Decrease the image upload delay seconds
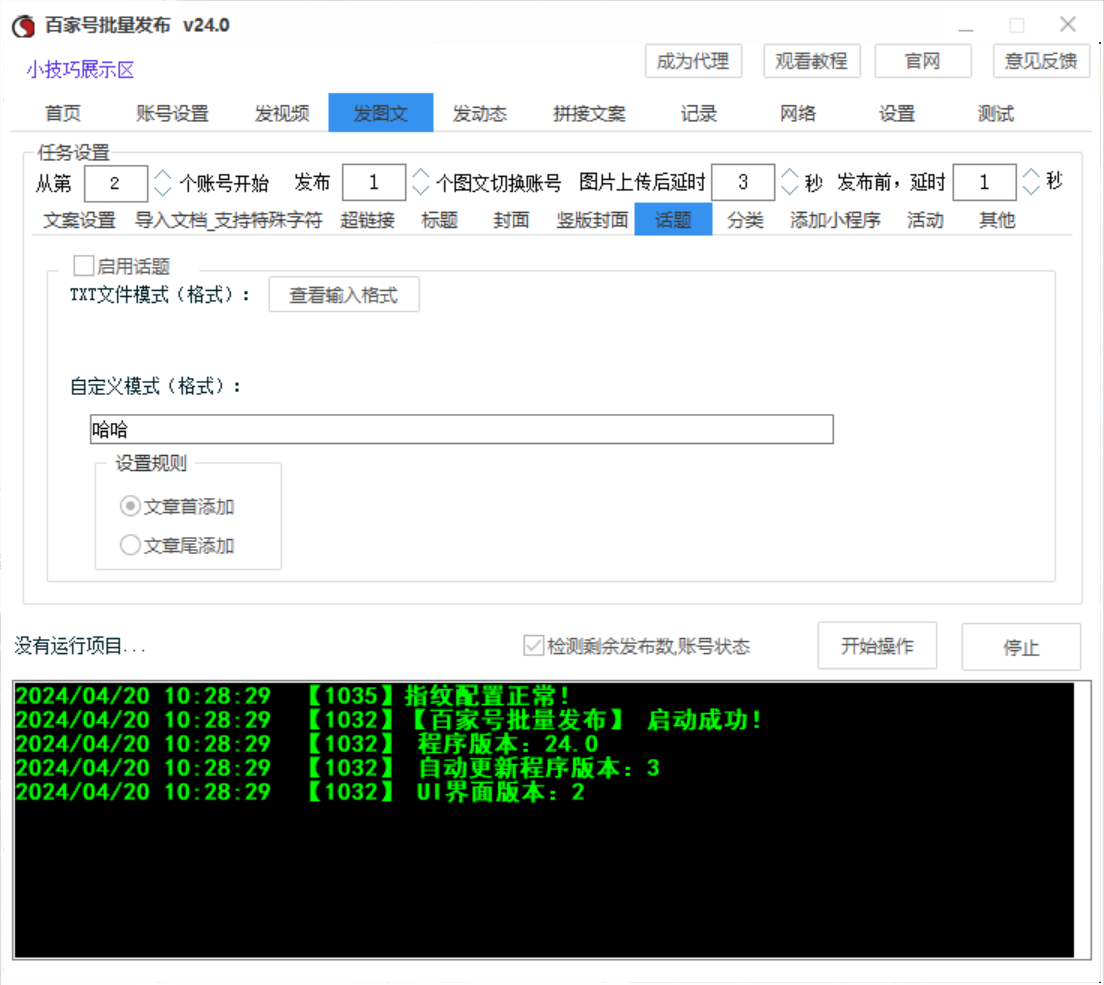This screenshot has height=985, width=1104. (x=790, y=190)
